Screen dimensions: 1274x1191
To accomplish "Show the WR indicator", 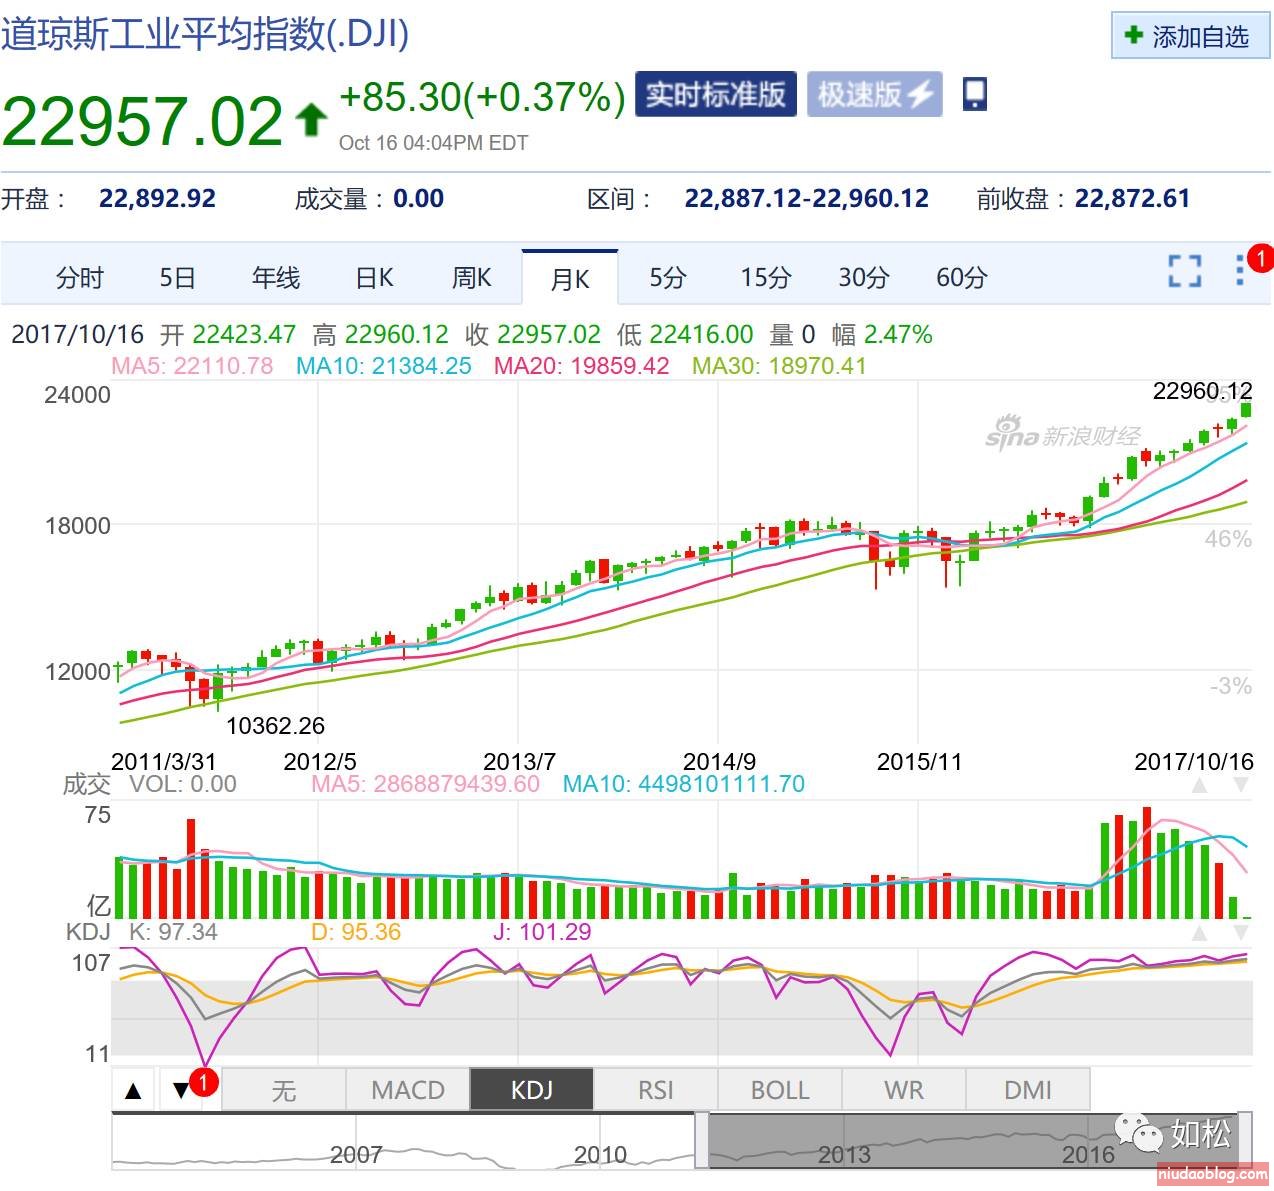I will pos(903,1090).
